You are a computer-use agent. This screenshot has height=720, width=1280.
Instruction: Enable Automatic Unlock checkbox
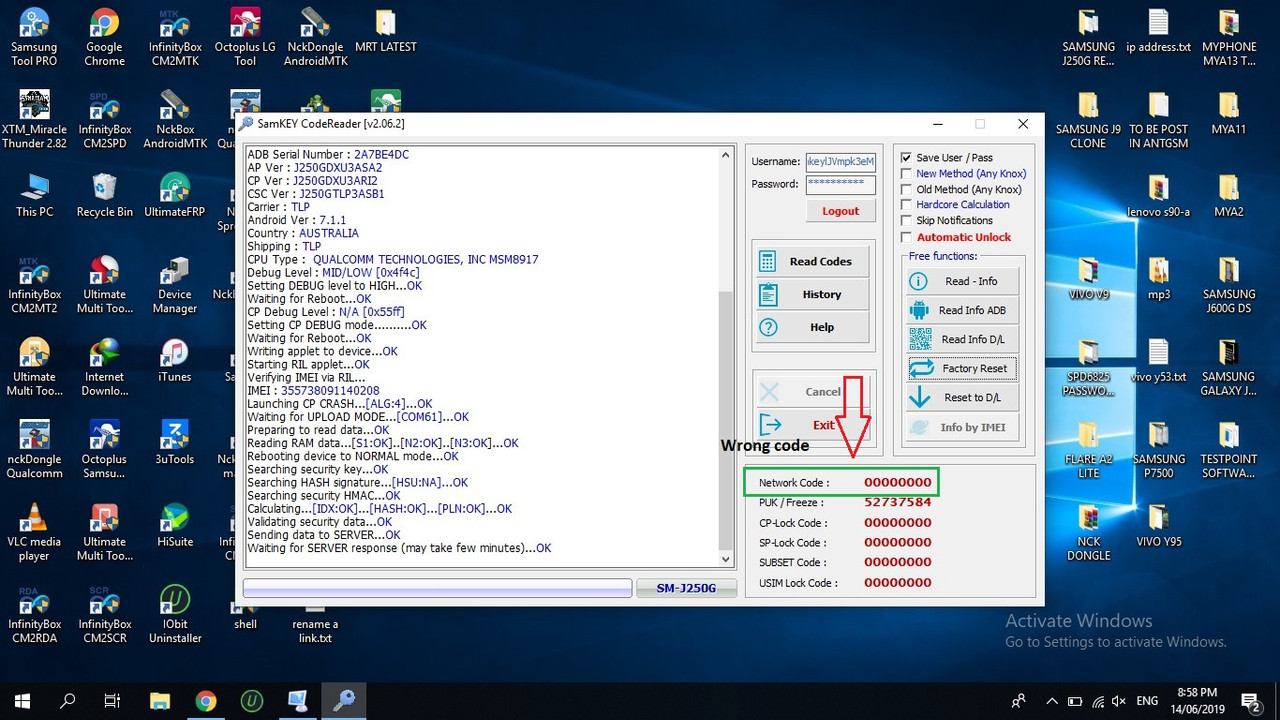(906, 237)
